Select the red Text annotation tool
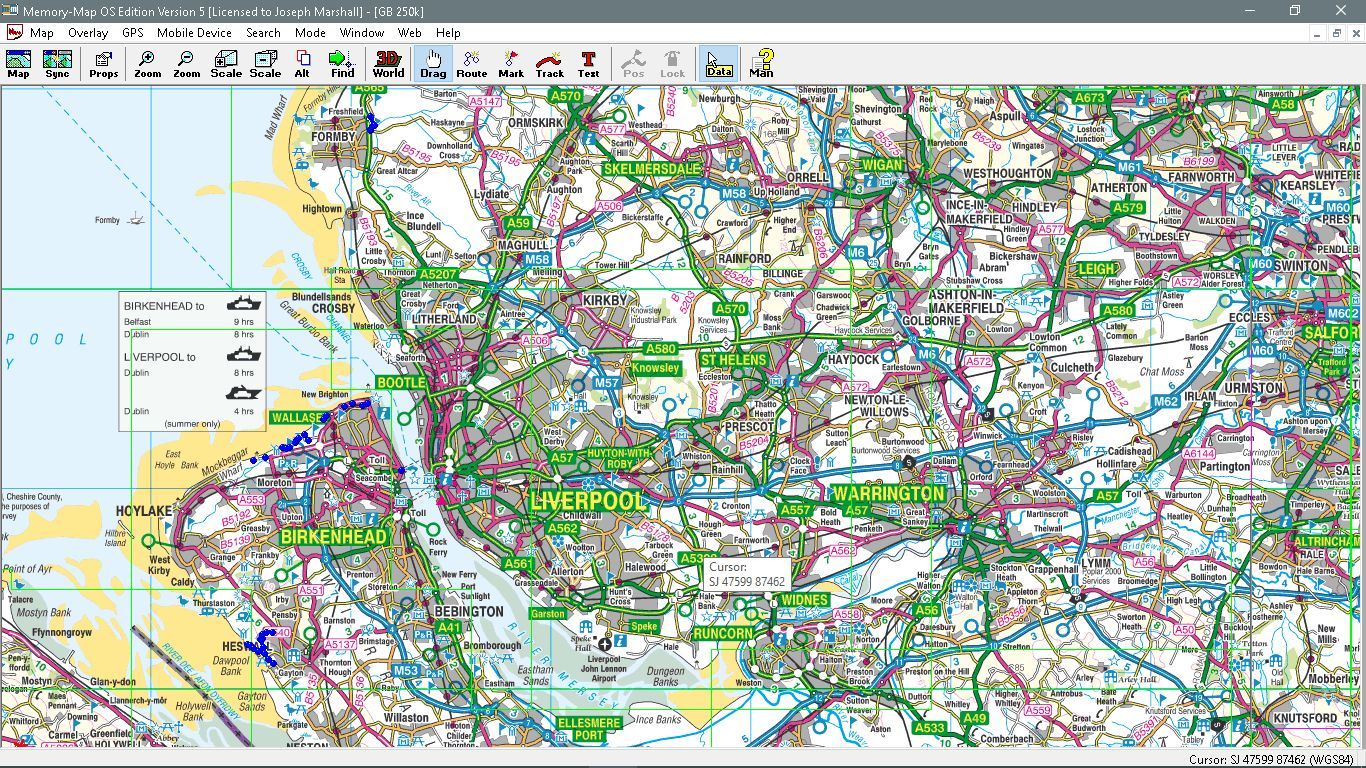This screenshot has height=768, width=1366. click(589, 64)
